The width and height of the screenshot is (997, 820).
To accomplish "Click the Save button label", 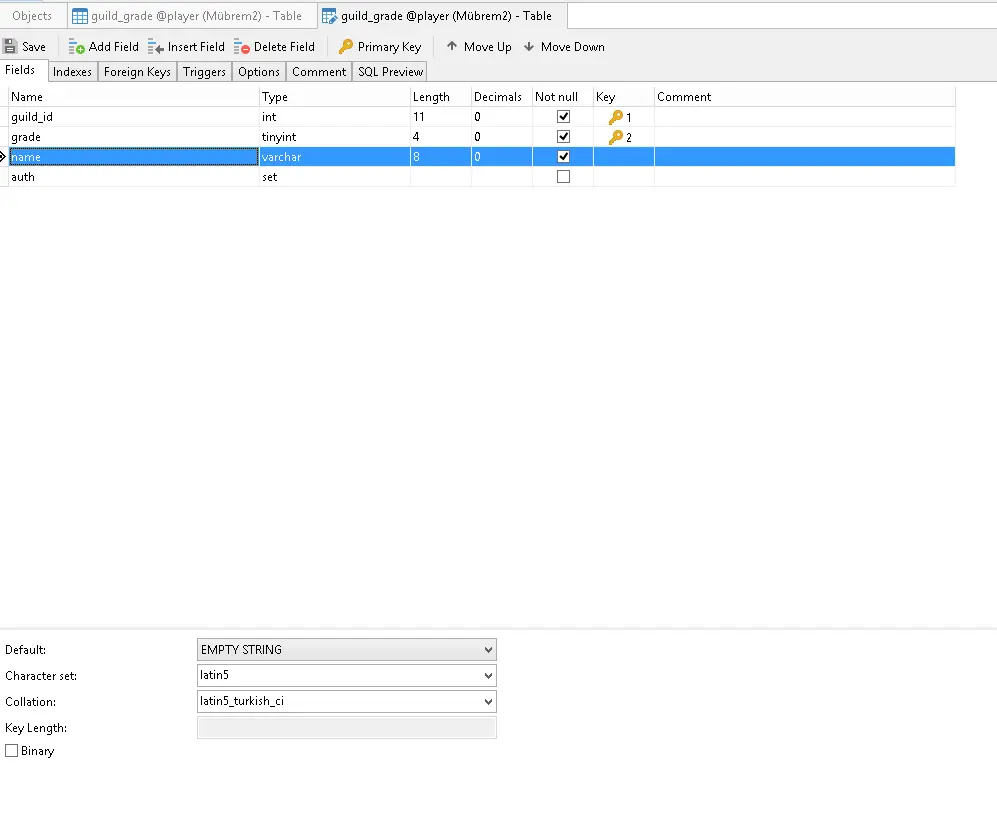I will click(x=34, y=47).
